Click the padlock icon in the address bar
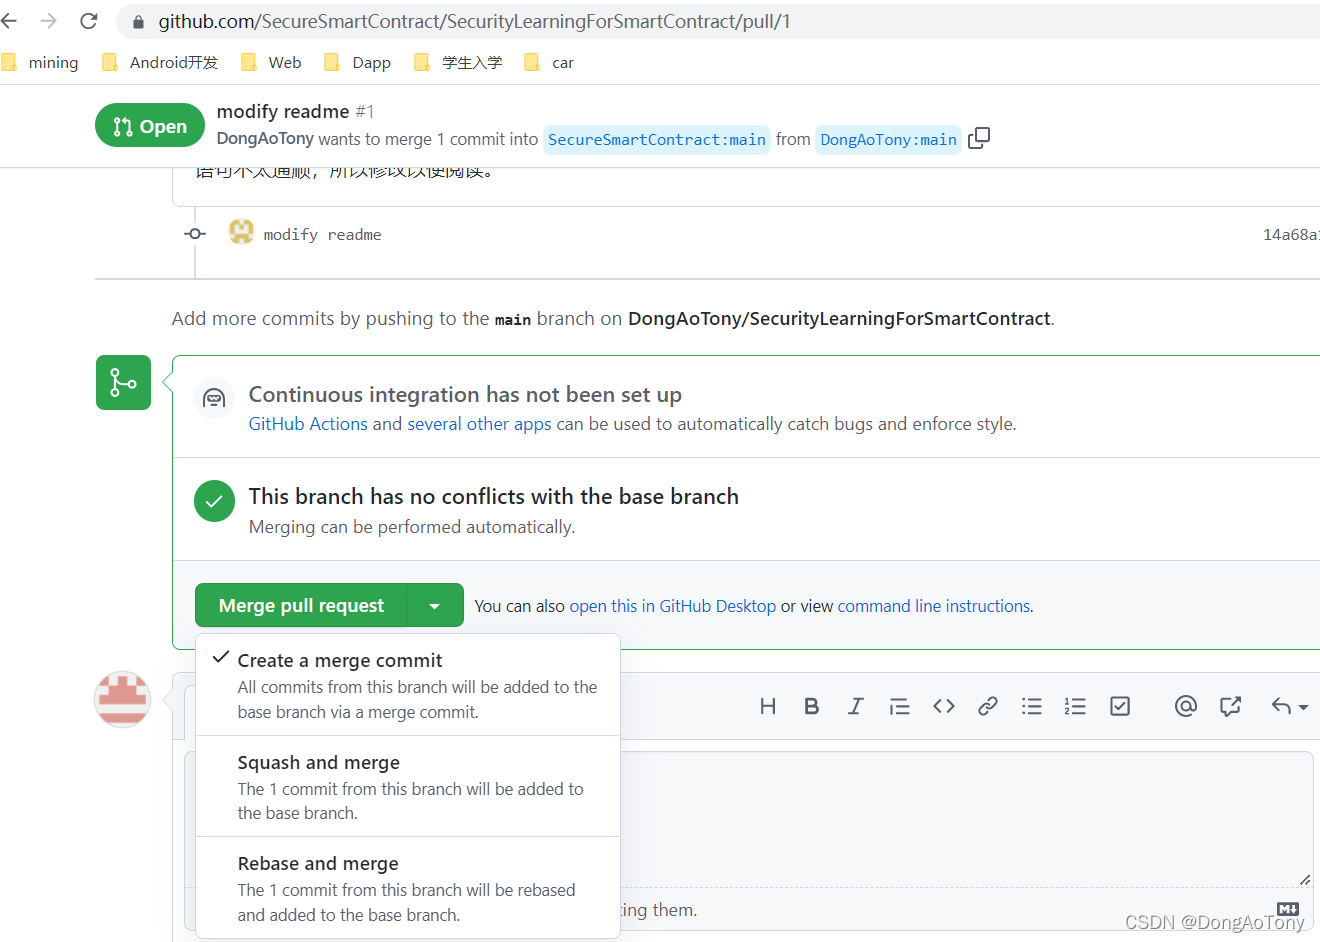 pyautogui.click(x=138, y=22)
